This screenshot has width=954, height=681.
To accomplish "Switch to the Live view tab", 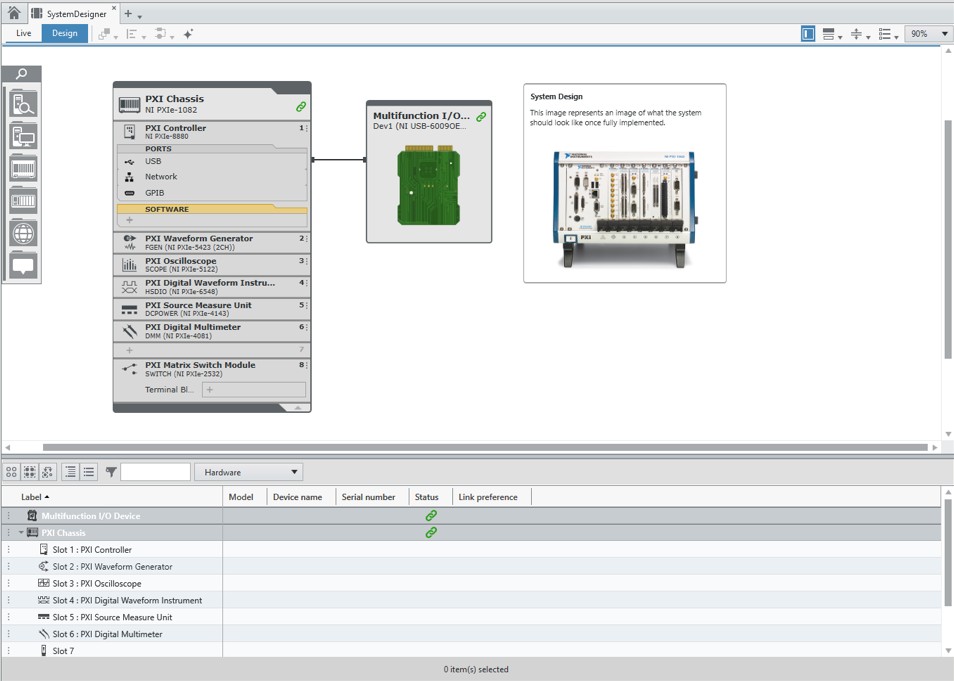I will [24, 33].
